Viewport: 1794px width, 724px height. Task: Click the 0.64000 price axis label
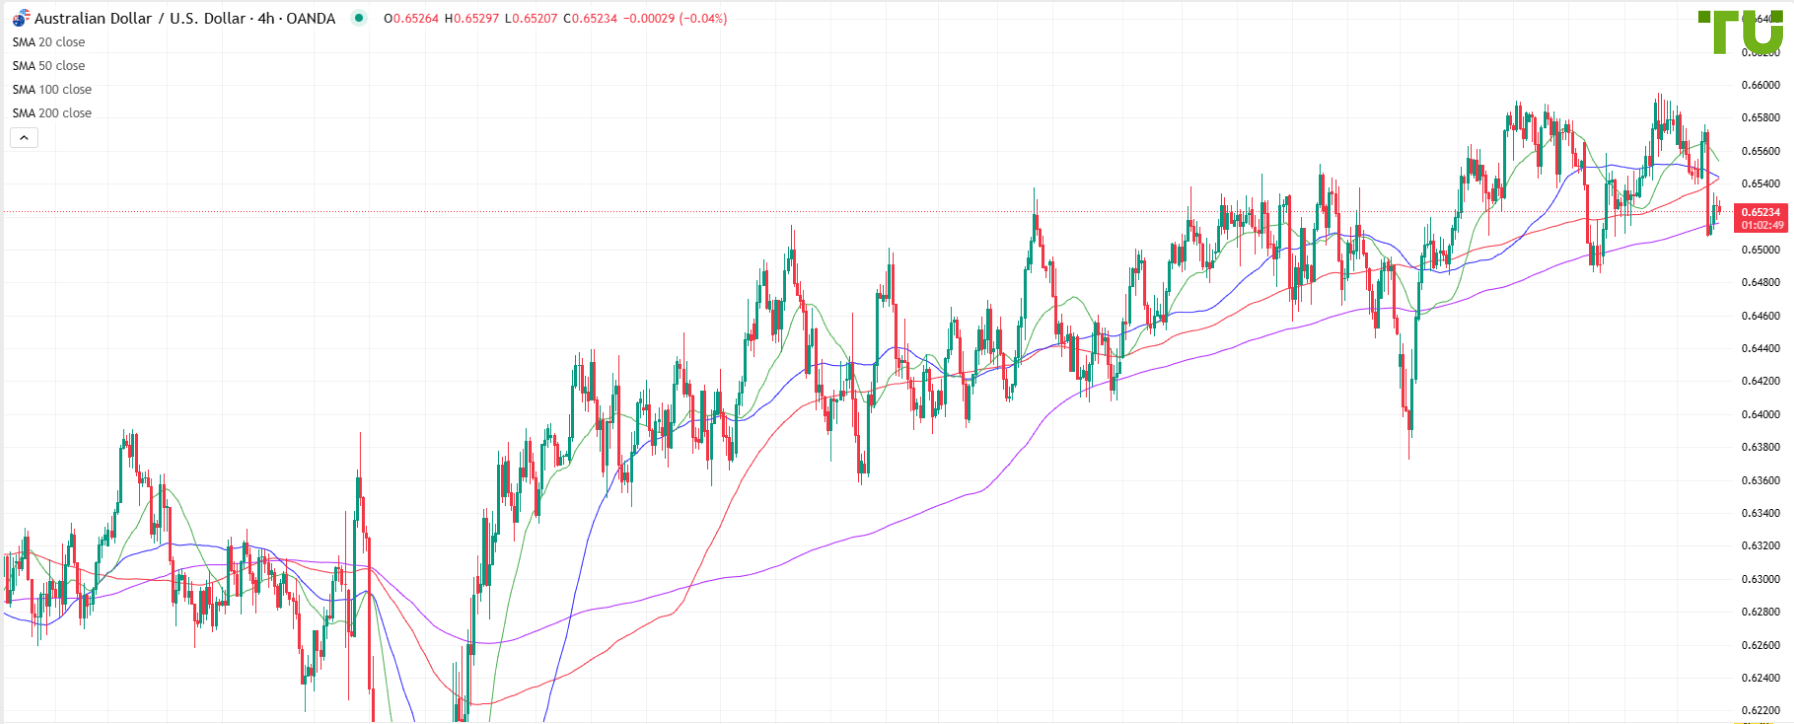click(x=1760, y=414)
